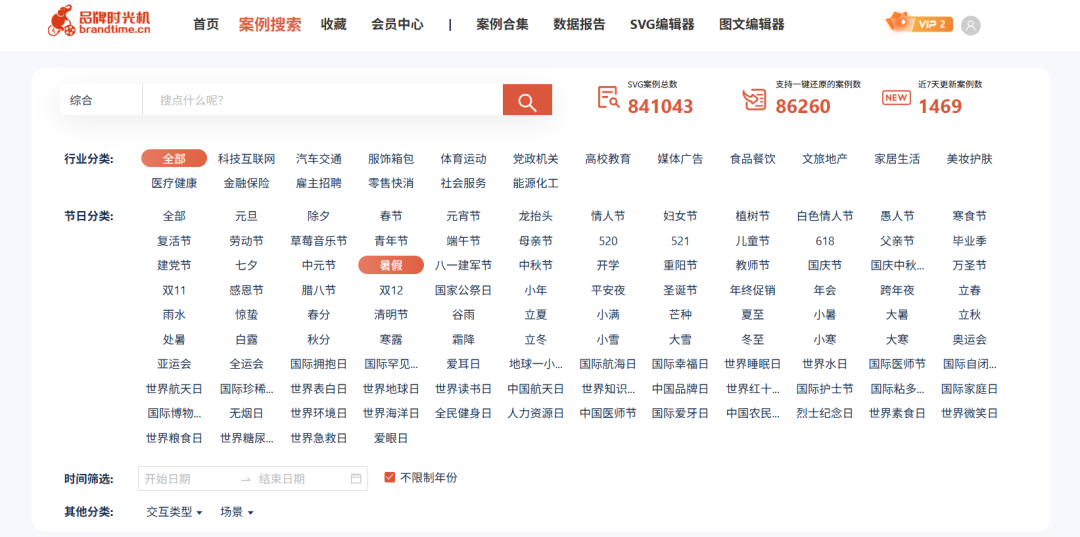Click the NEW badge icon
The image size is (1080, 537).
point(896,98)
